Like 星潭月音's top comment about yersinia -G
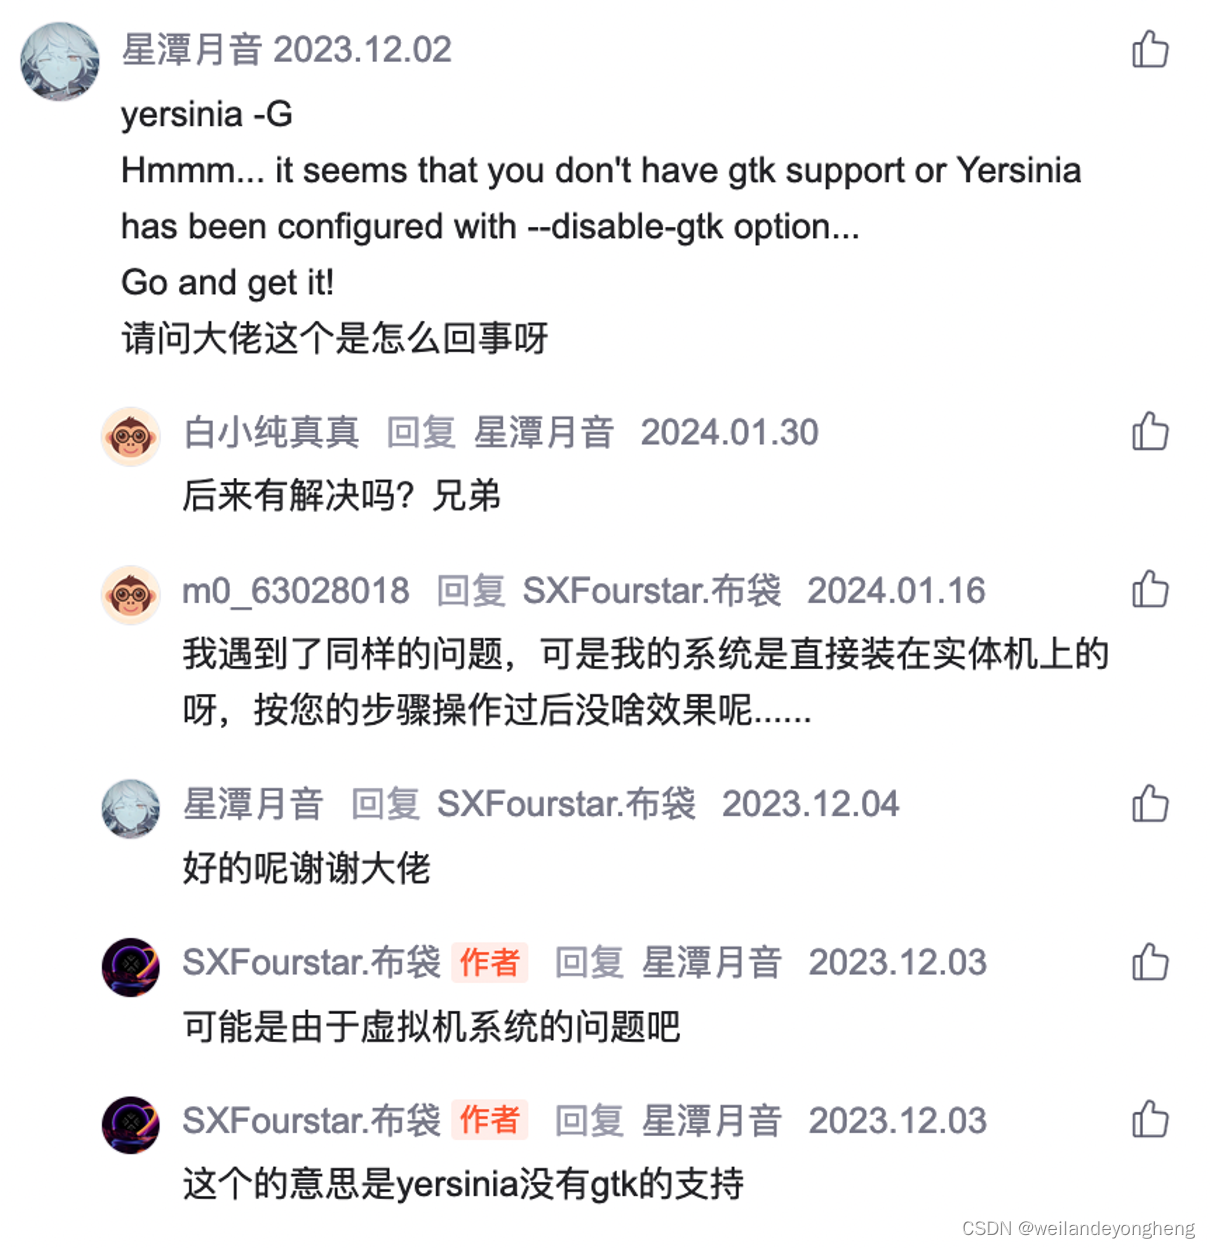Viewport: 1210px width, 1248px height. point(1150,49)
